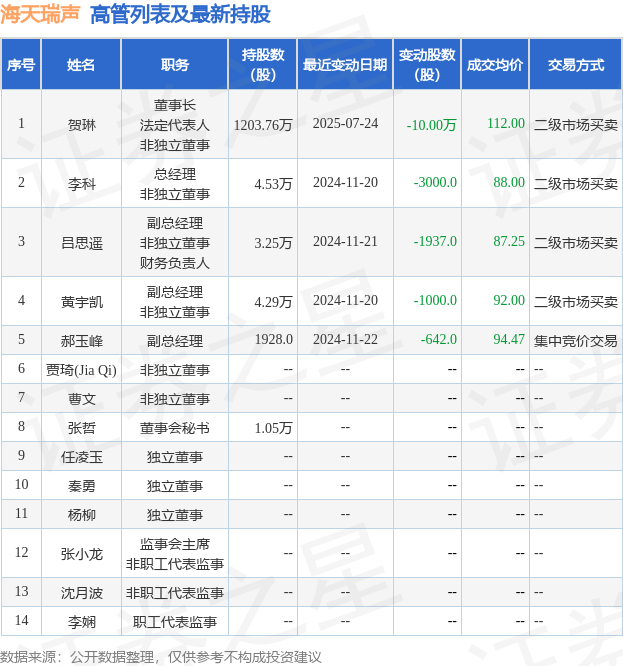Click row number 14
The image size is (623, 666).
pos(21,620)
